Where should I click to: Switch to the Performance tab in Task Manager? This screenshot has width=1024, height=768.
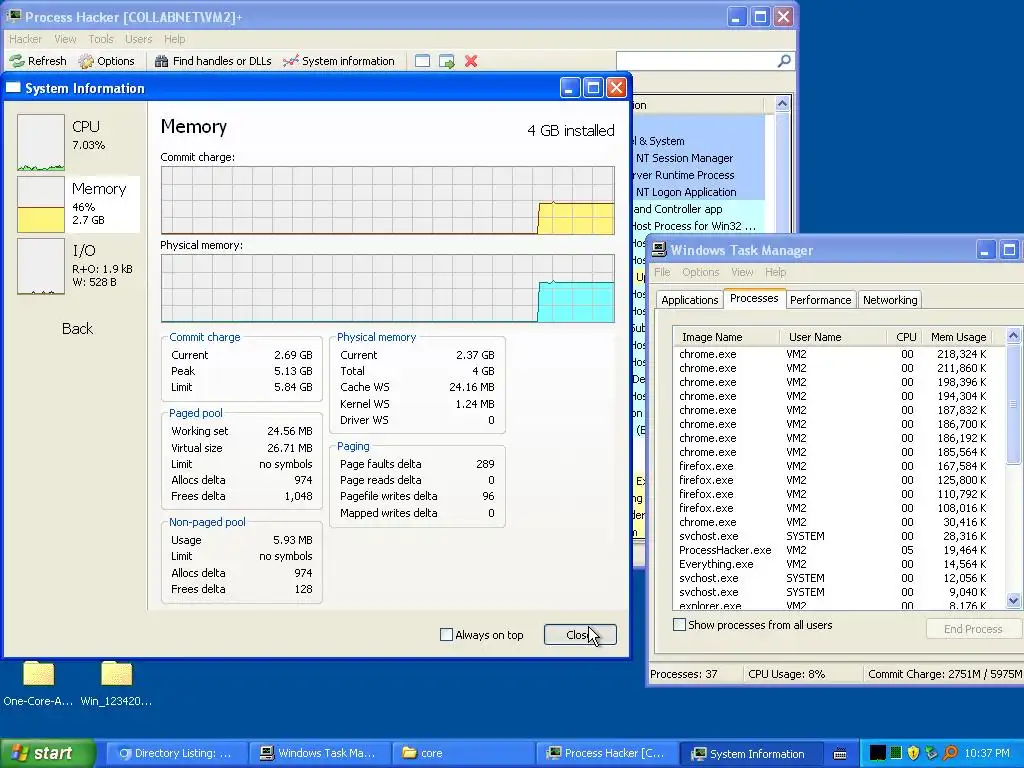(820, 300)
